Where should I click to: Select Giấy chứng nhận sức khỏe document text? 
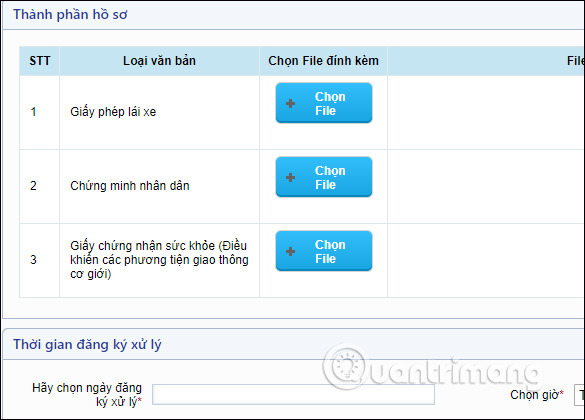click(159, 260)
